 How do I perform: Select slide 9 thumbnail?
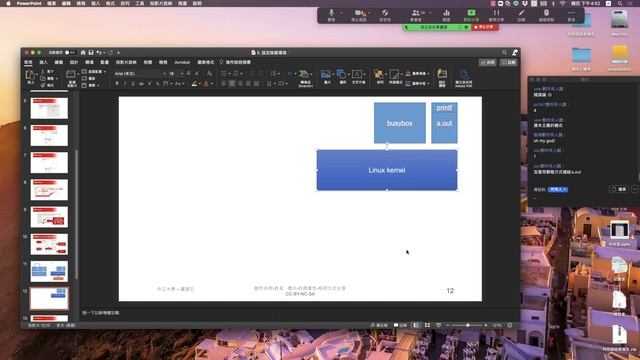pos(49,217)
